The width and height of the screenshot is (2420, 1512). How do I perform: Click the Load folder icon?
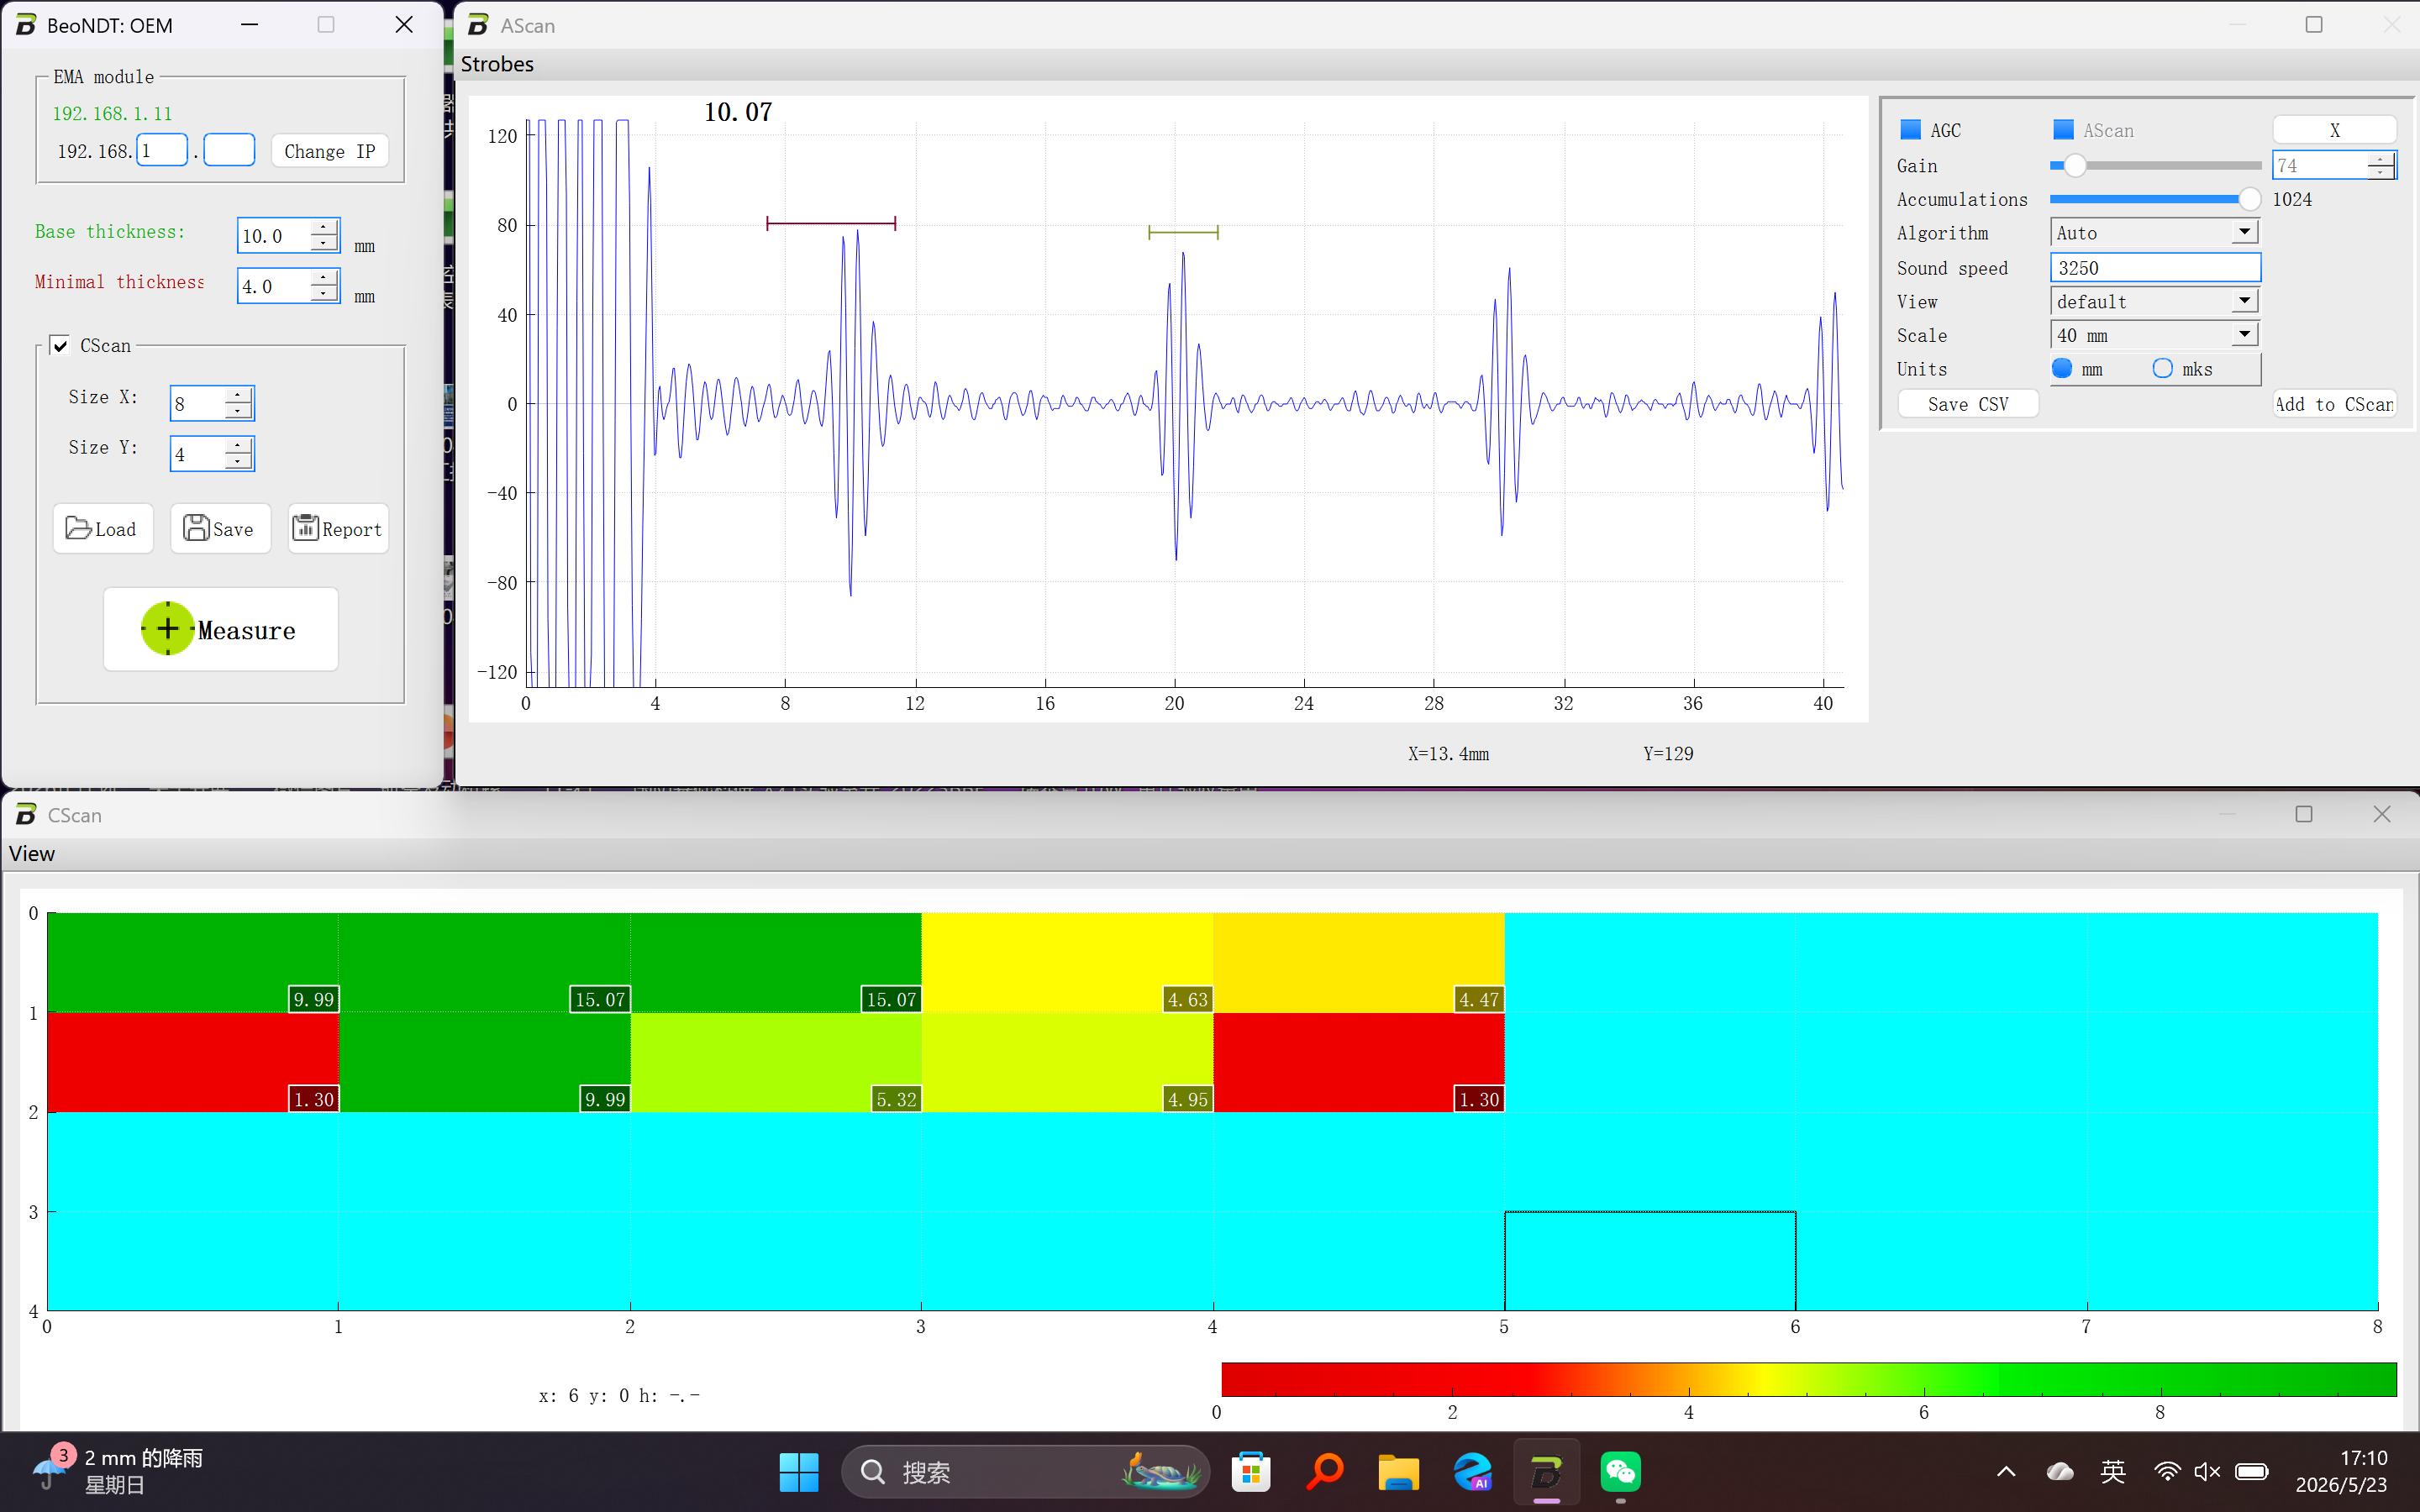78,528
